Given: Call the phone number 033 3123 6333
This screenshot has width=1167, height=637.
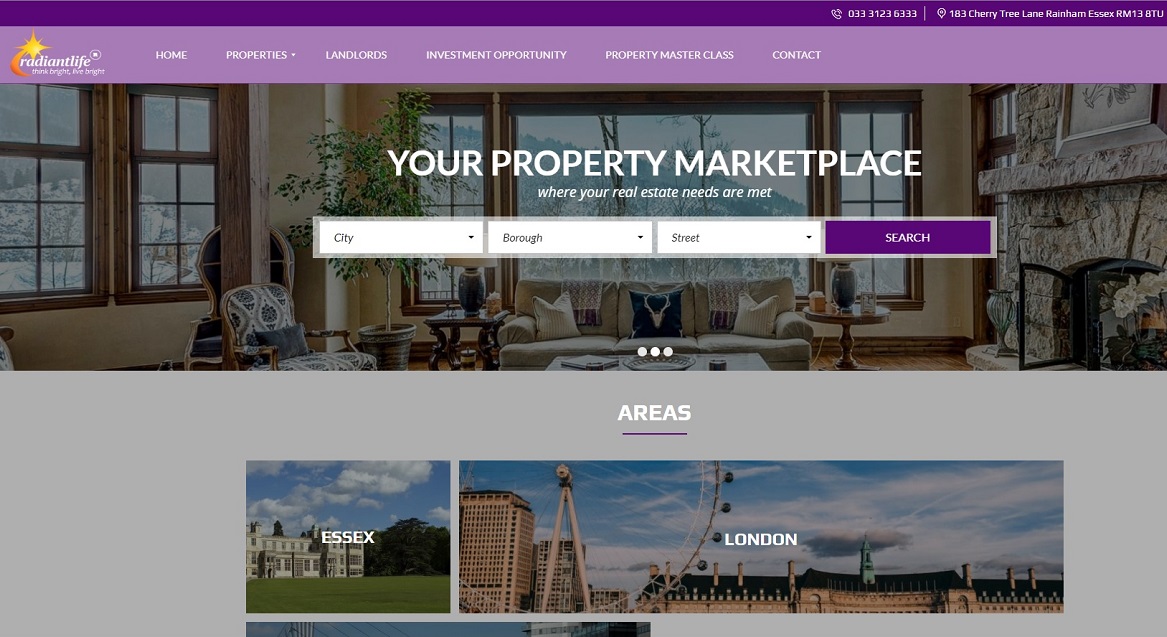Looking at the screenshot, I should tap(882, 13).
